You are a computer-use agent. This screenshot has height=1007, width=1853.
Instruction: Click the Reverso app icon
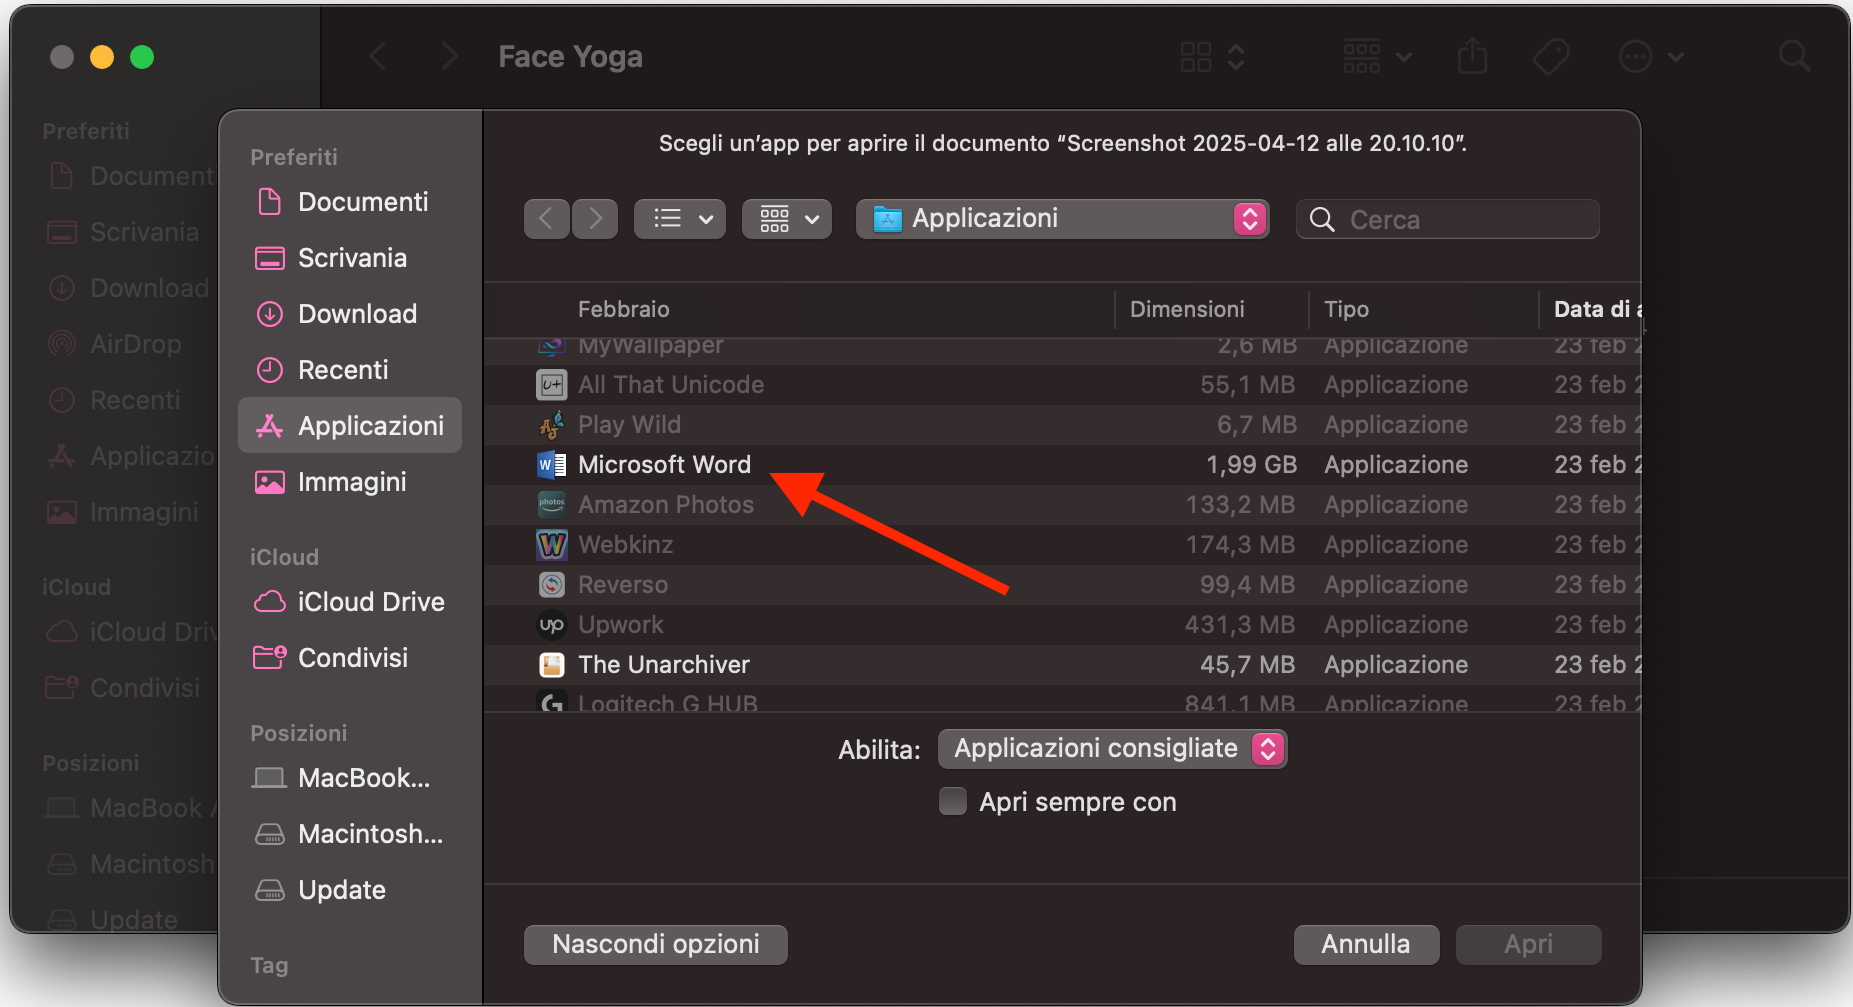pyautogui.click(x=551, y=584)
